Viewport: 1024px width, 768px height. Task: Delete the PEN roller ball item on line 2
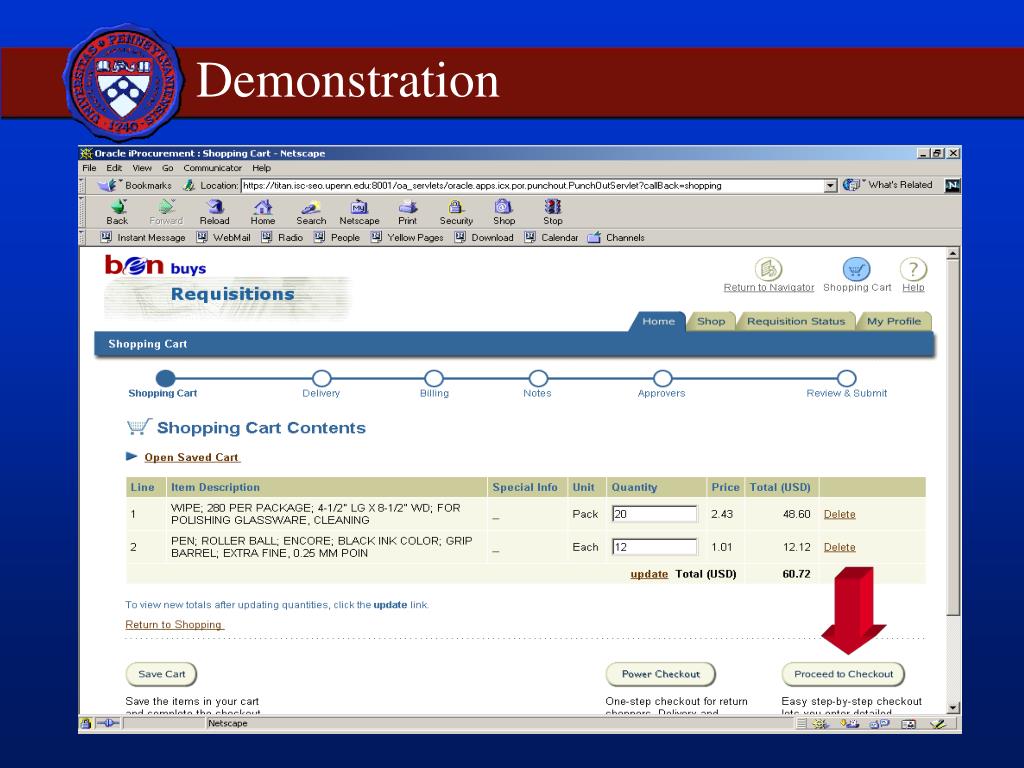[x=840, y=547]
